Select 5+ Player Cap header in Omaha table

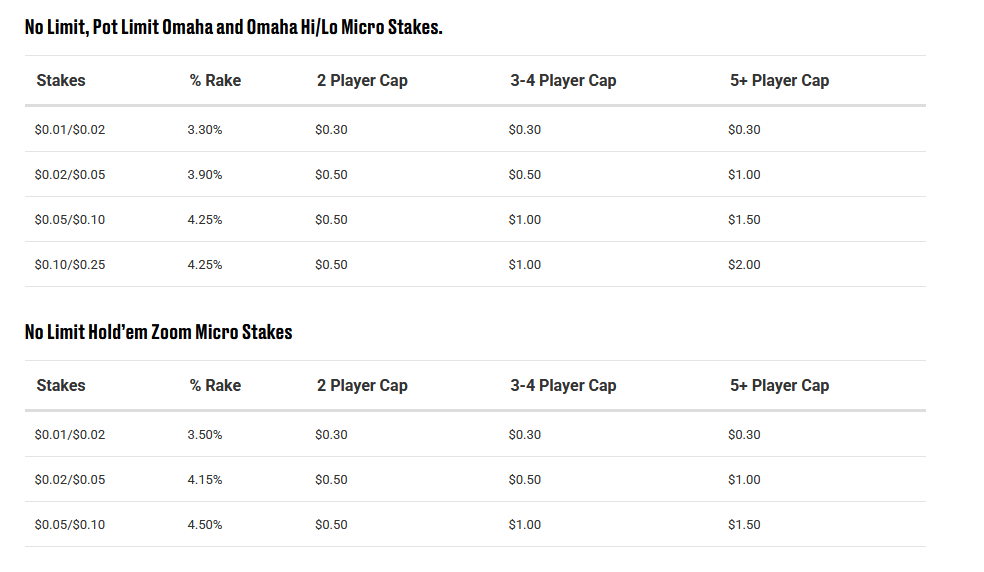(x=779, y=81)
